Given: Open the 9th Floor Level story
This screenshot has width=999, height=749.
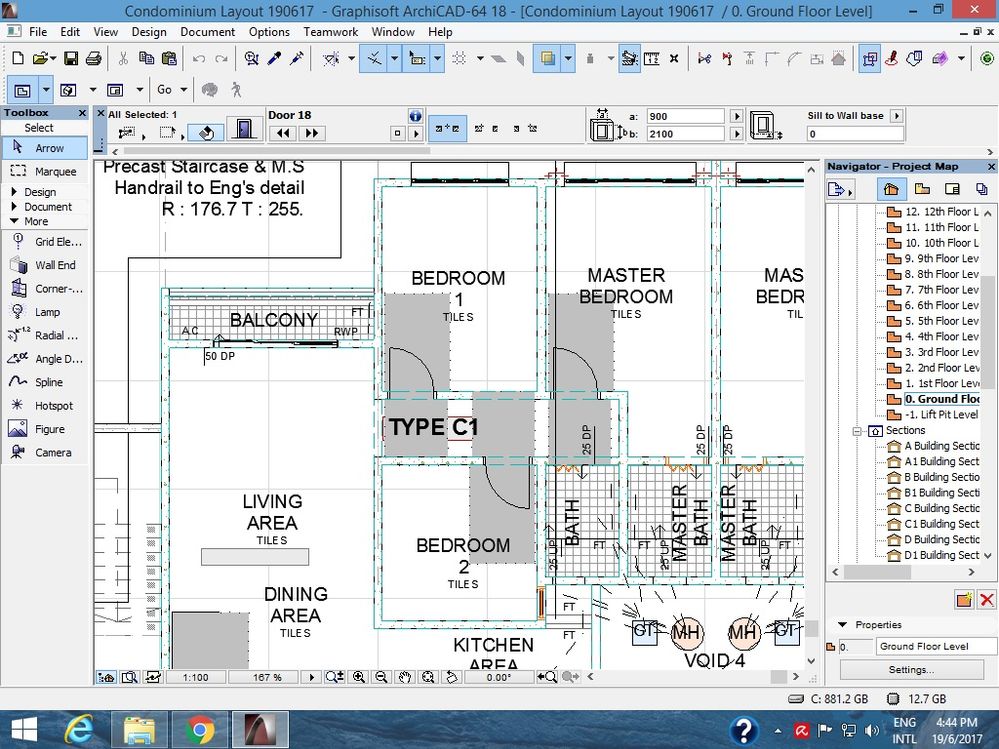Looking at the screenshot, I should [x=940, y=259].
